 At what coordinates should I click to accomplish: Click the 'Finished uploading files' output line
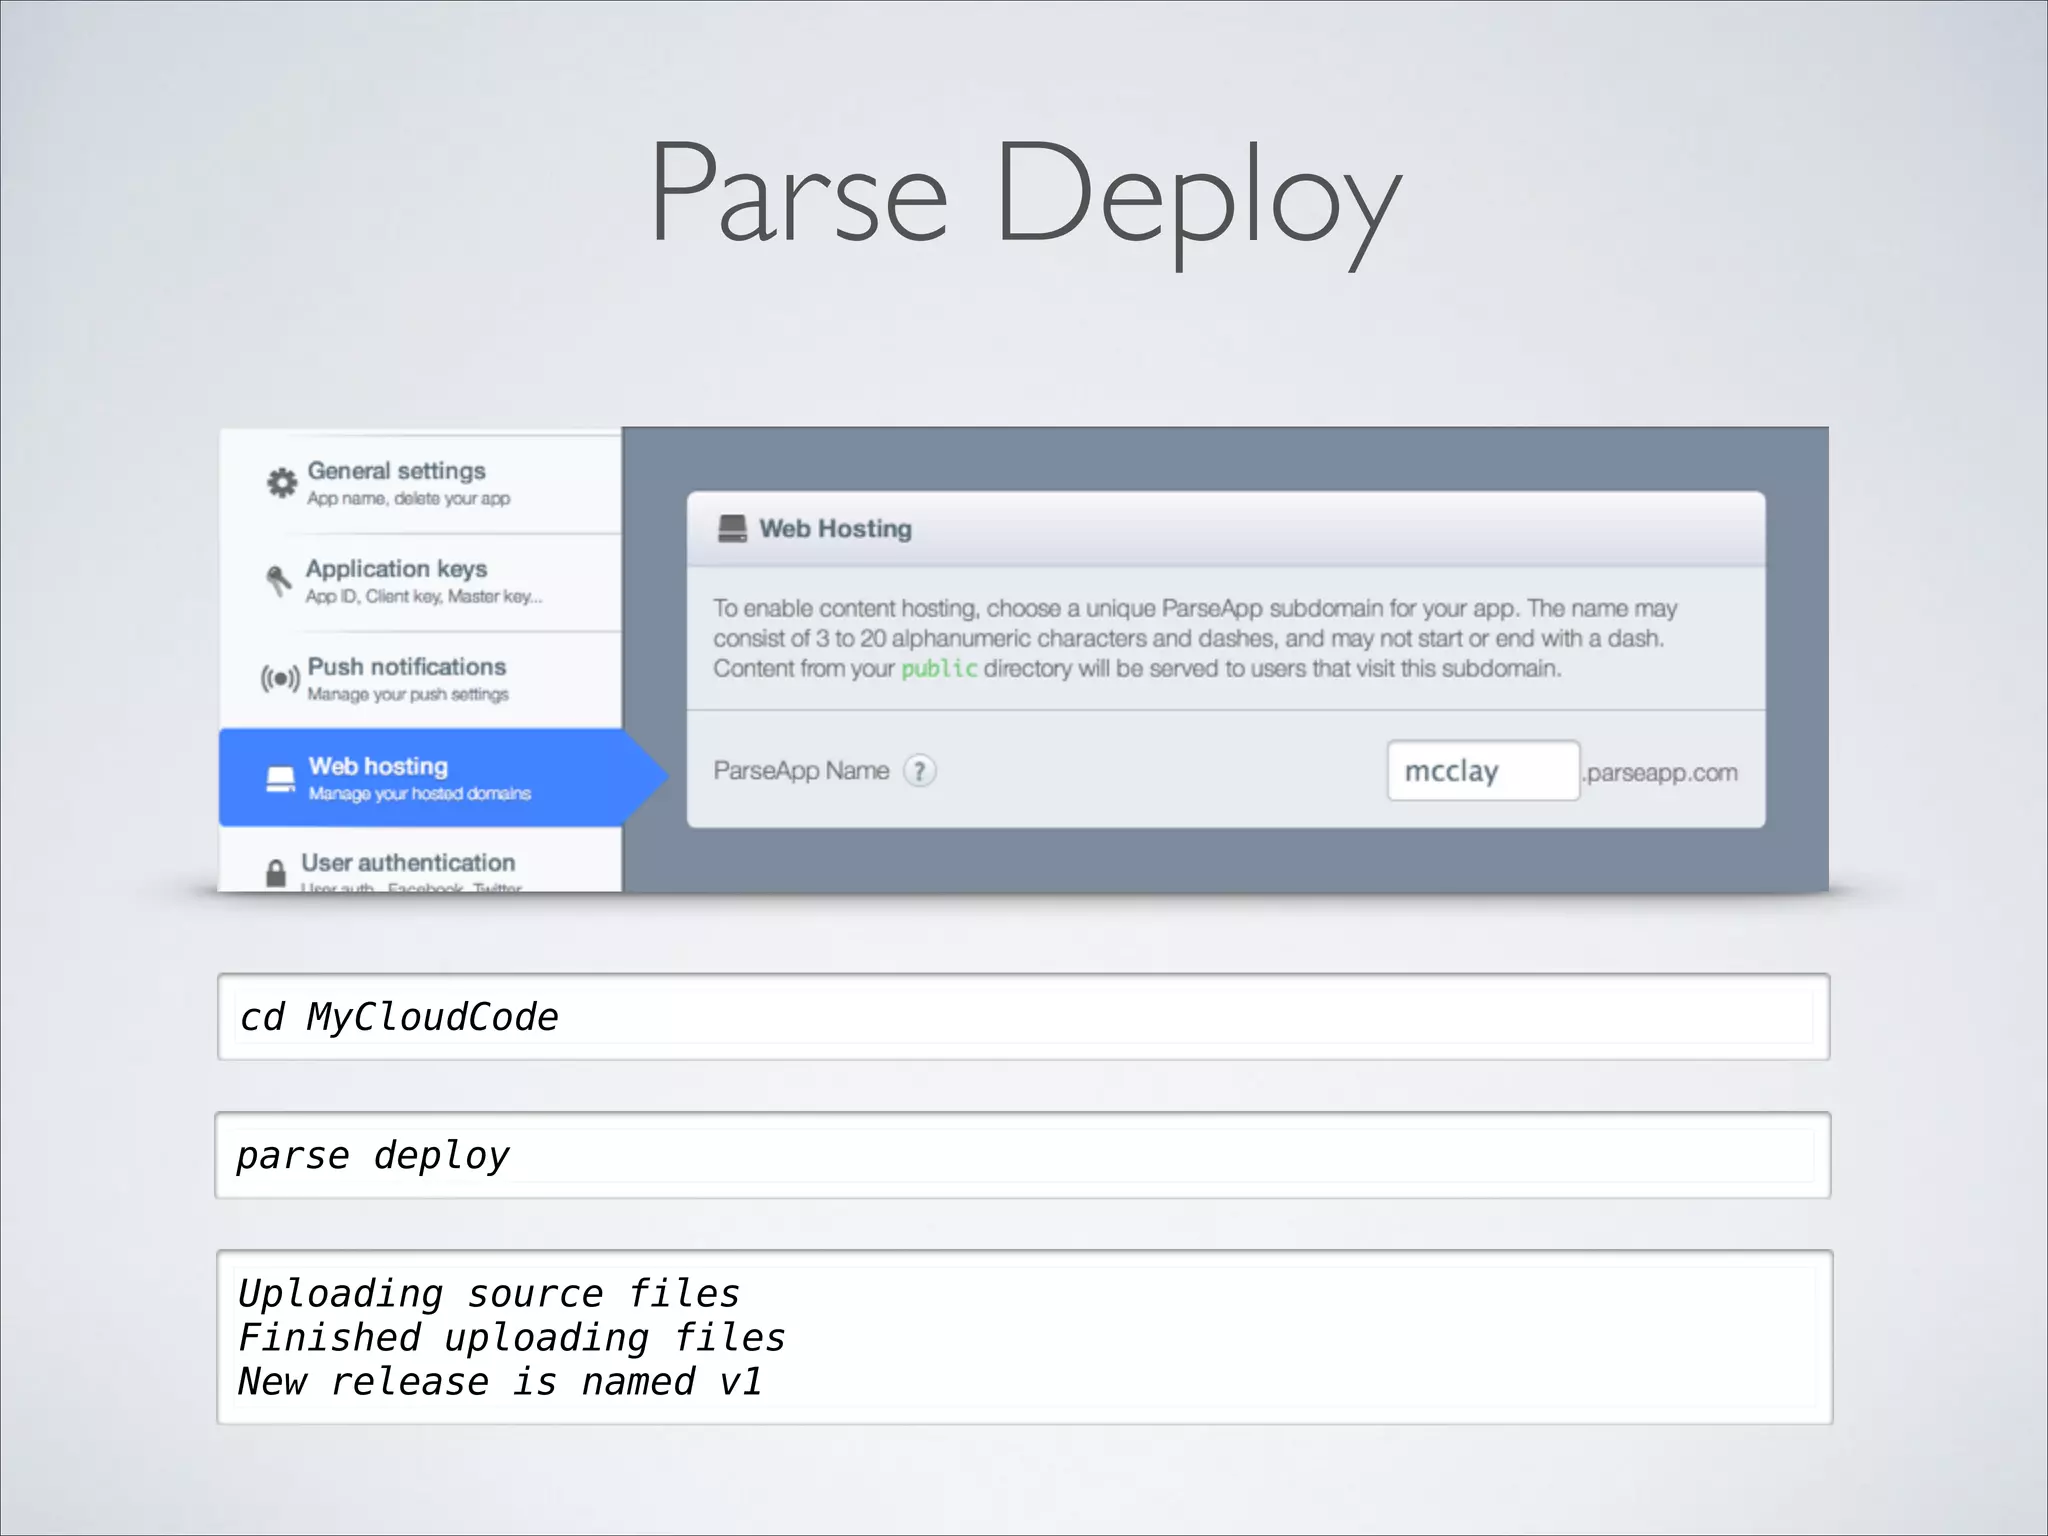(512, 1338)
